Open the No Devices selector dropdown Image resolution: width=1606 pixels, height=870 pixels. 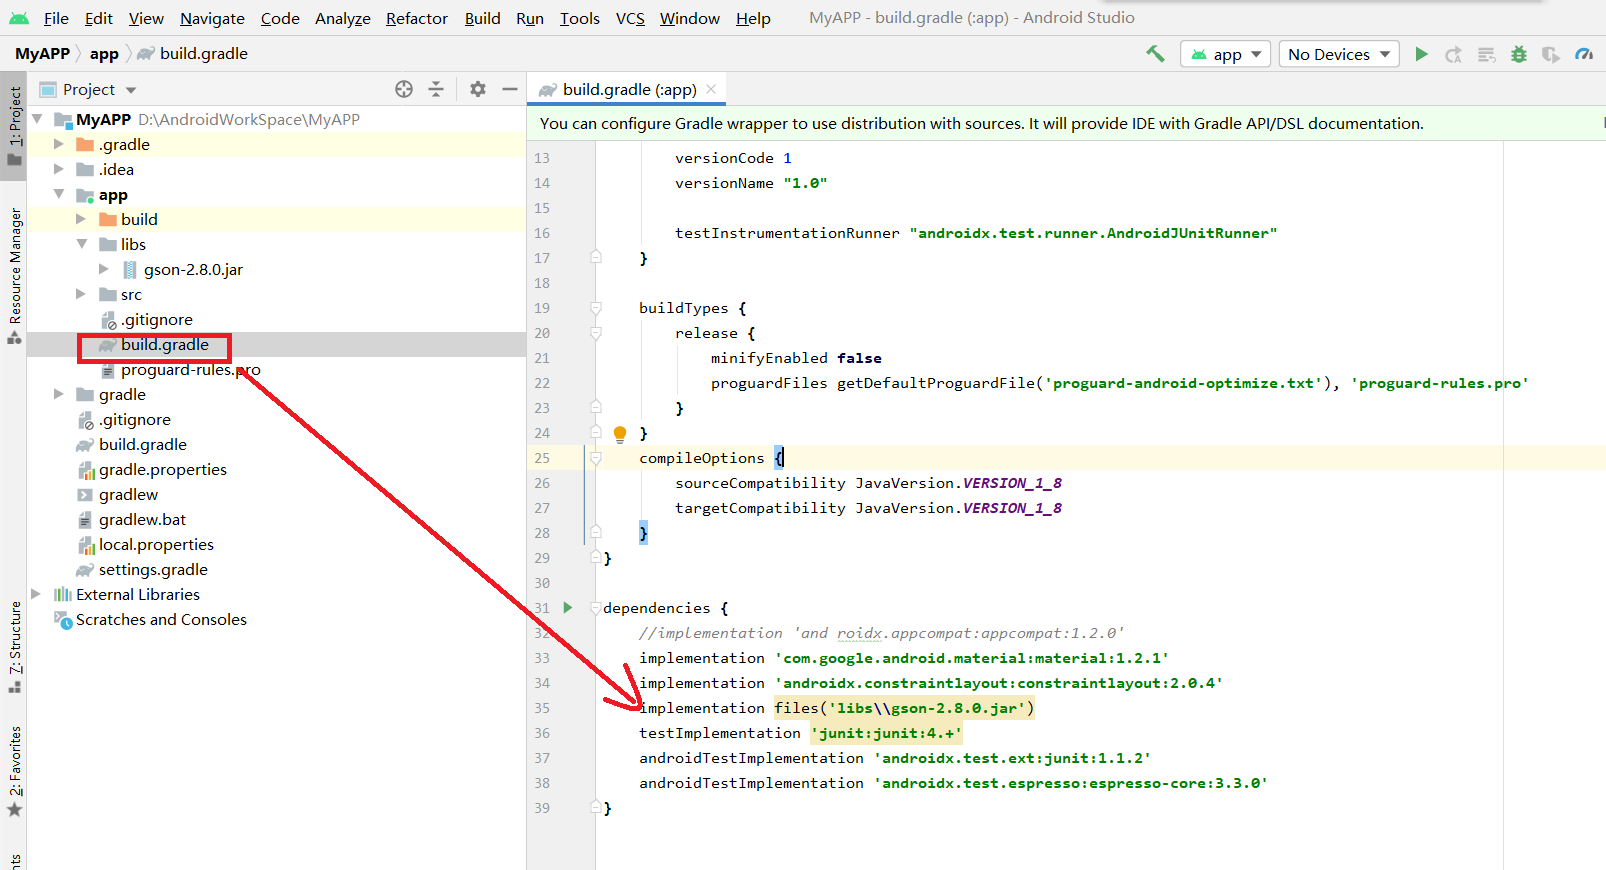click(x=1339, y=54)
